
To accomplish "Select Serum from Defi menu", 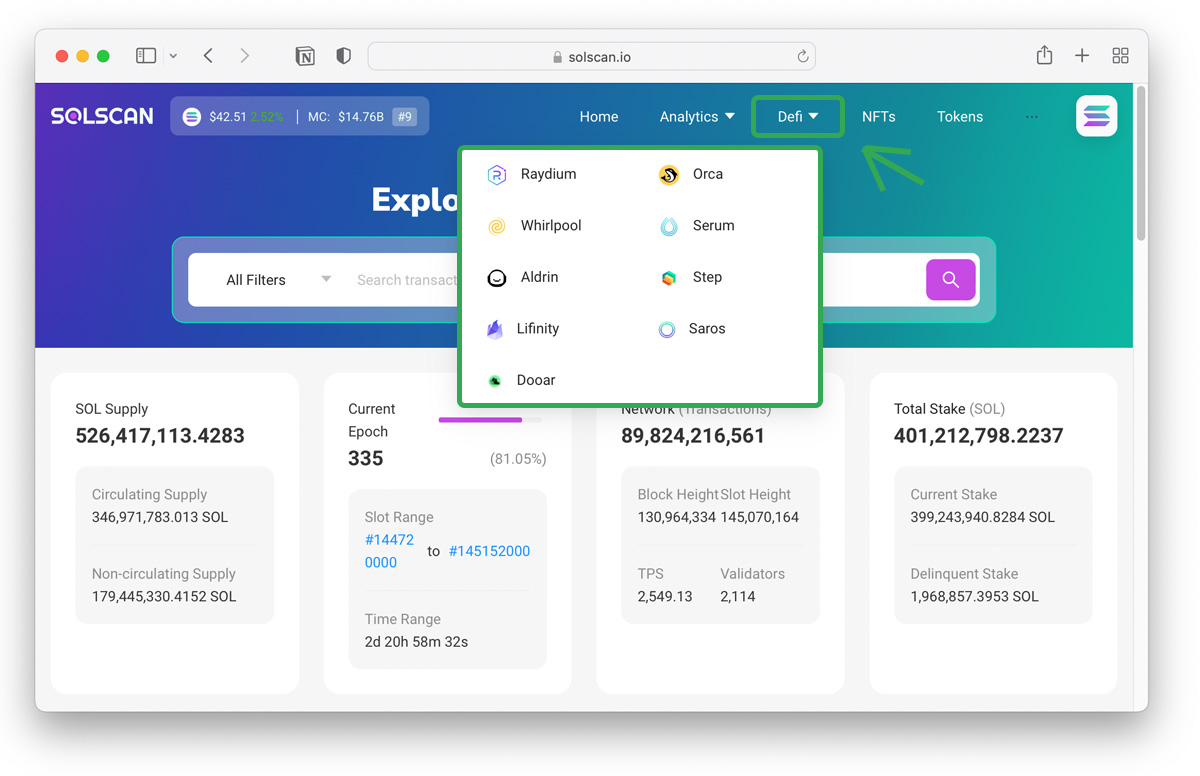I will click(x=714, y=226).
